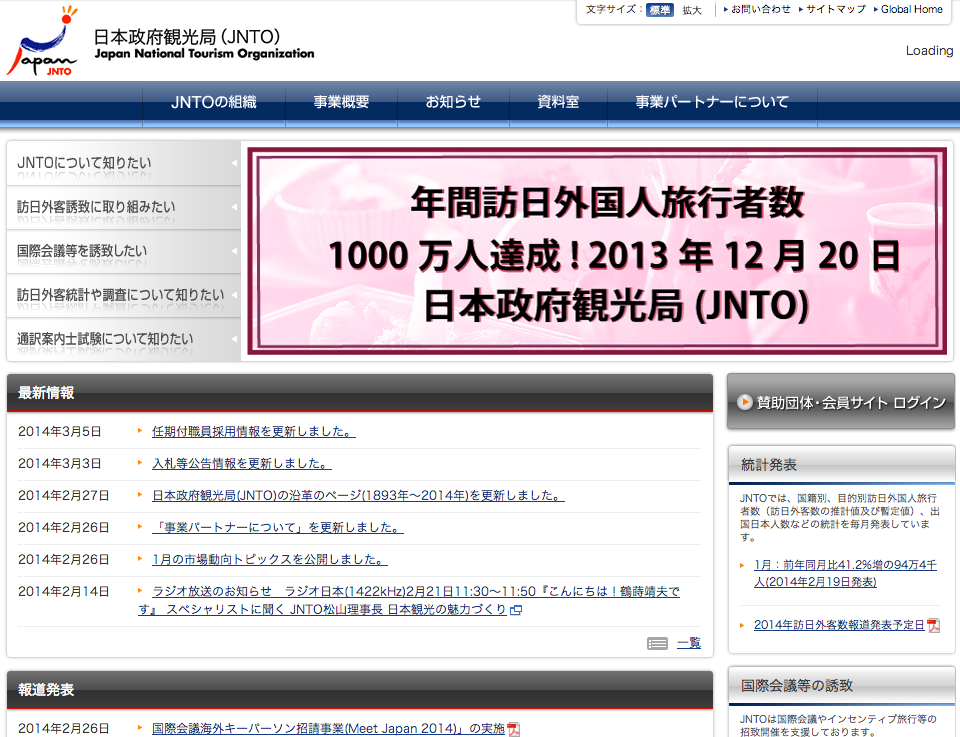960x737 pixels.
Task: Click date 2014年3月5日
Action: [59, 432]
